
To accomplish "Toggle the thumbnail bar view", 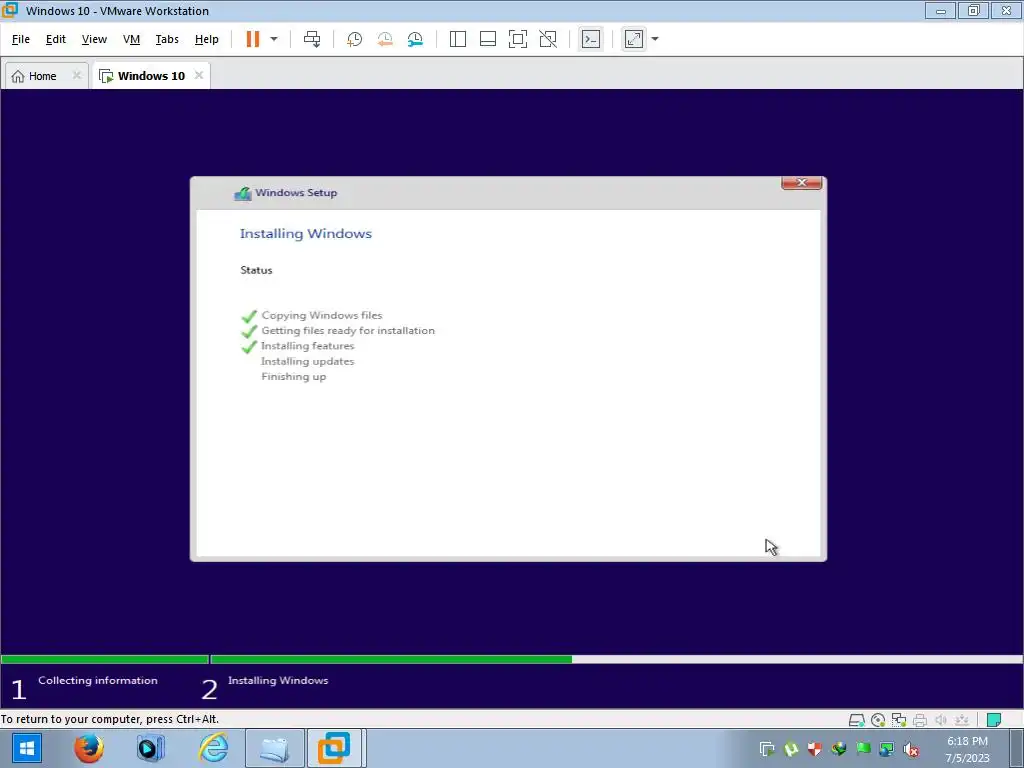I will tap(488, 39).
